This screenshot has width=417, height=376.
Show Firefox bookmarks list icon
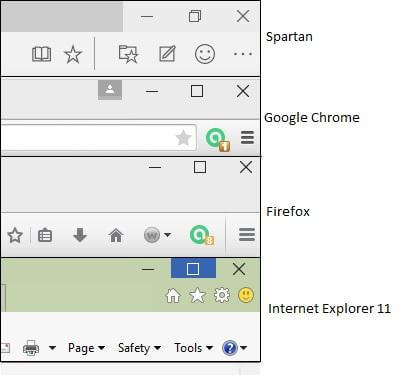(45, 235)
